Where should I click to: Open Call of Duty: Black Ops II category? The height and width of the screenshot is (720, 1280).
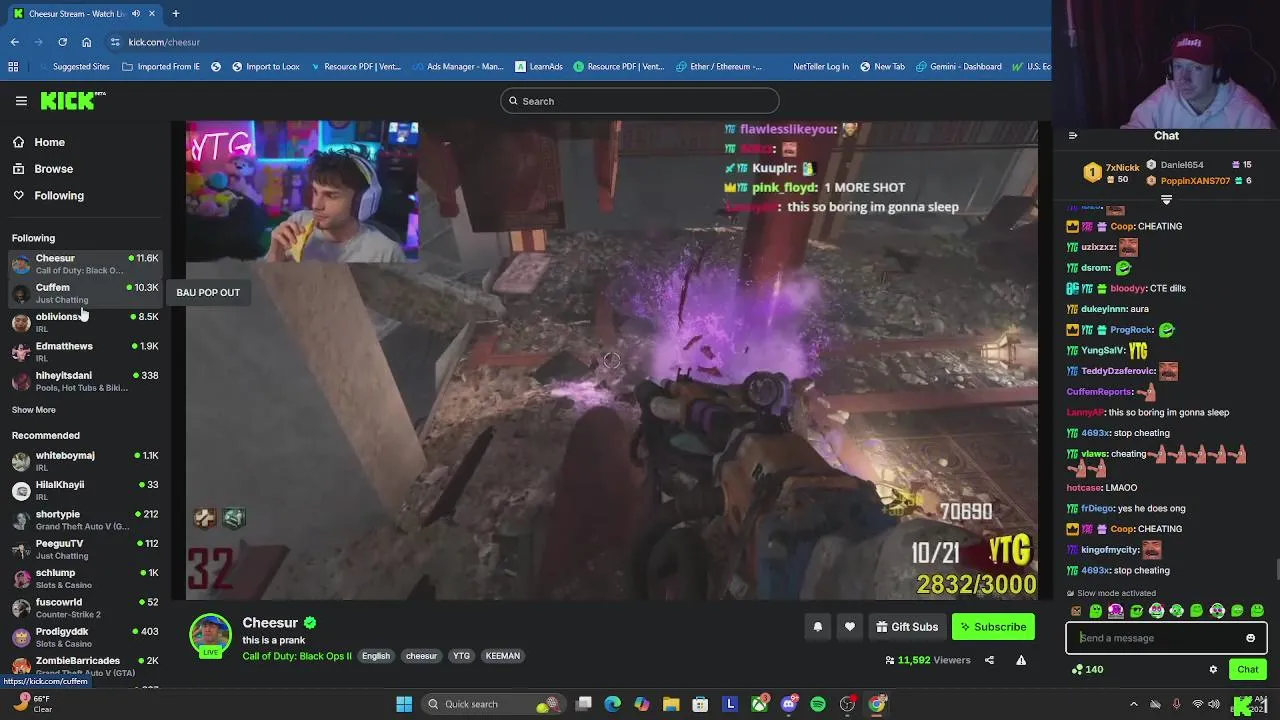point(297,656)
